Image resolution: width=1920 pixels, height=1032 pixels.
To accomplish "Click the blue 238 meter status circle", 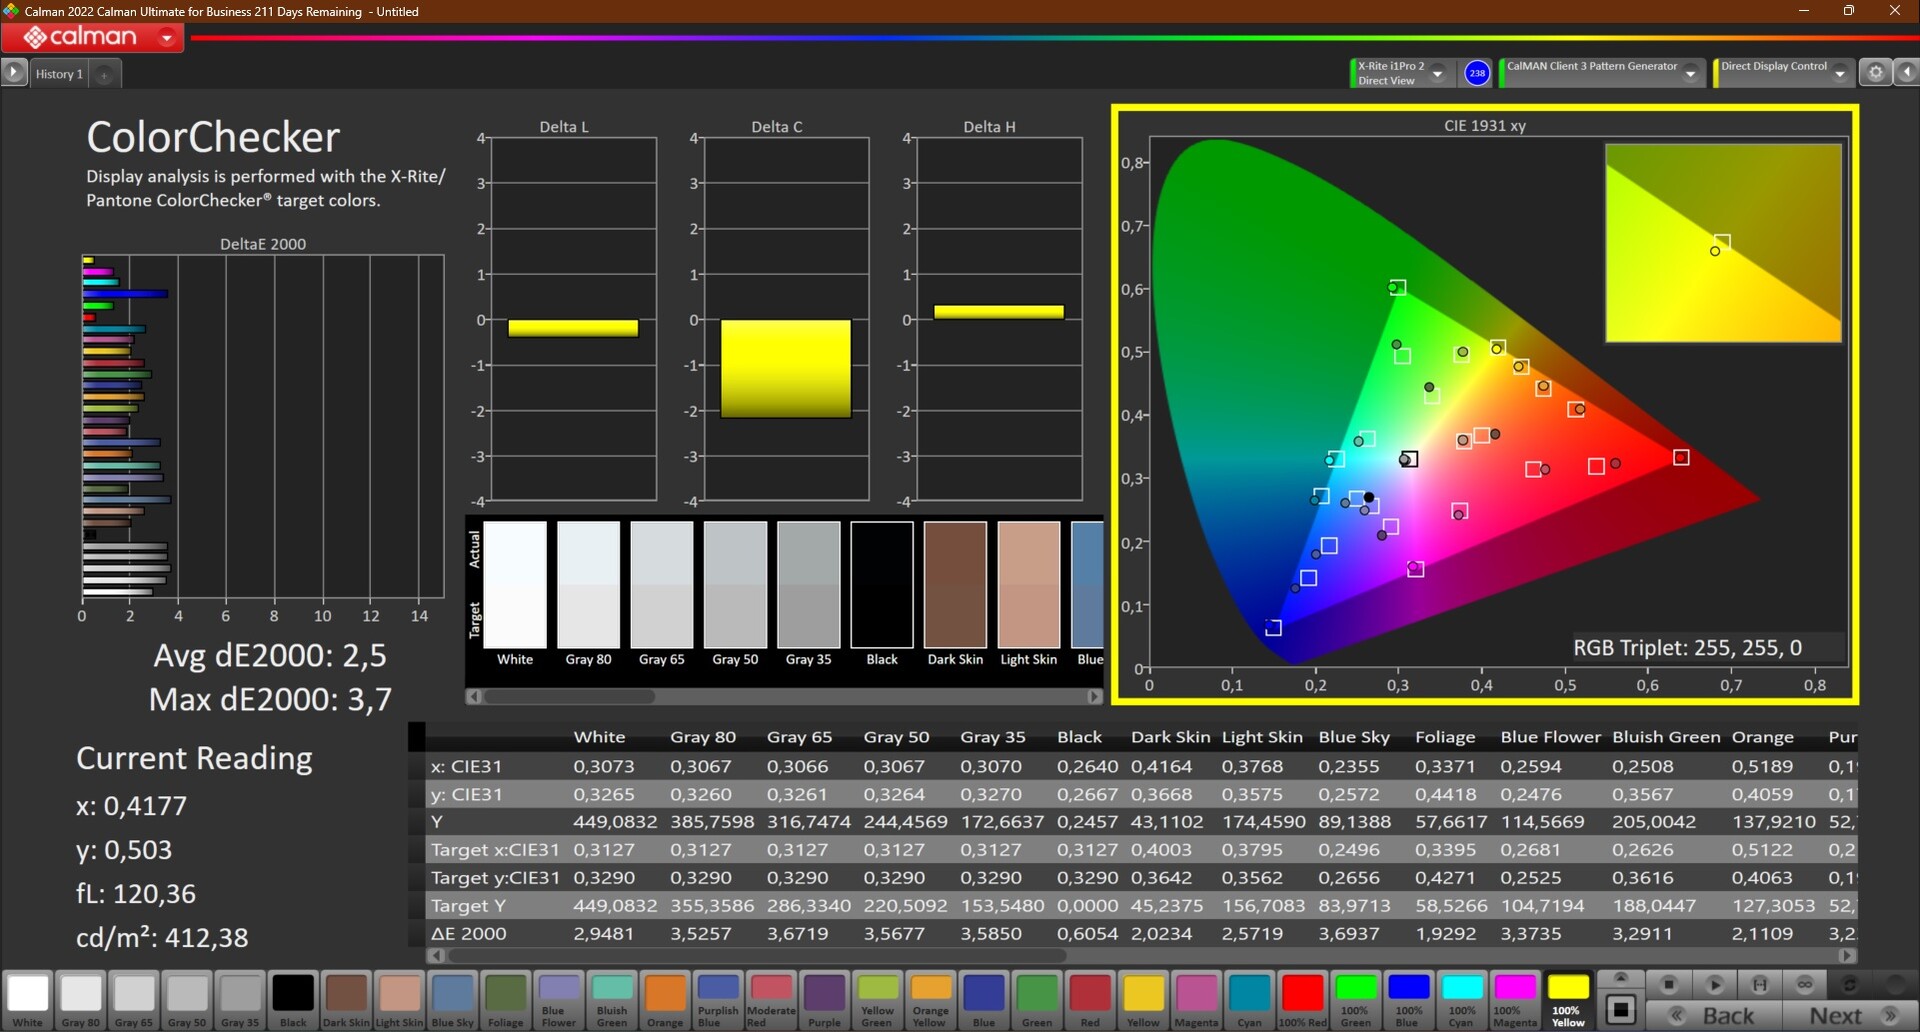I will (x=1477, y=73).
